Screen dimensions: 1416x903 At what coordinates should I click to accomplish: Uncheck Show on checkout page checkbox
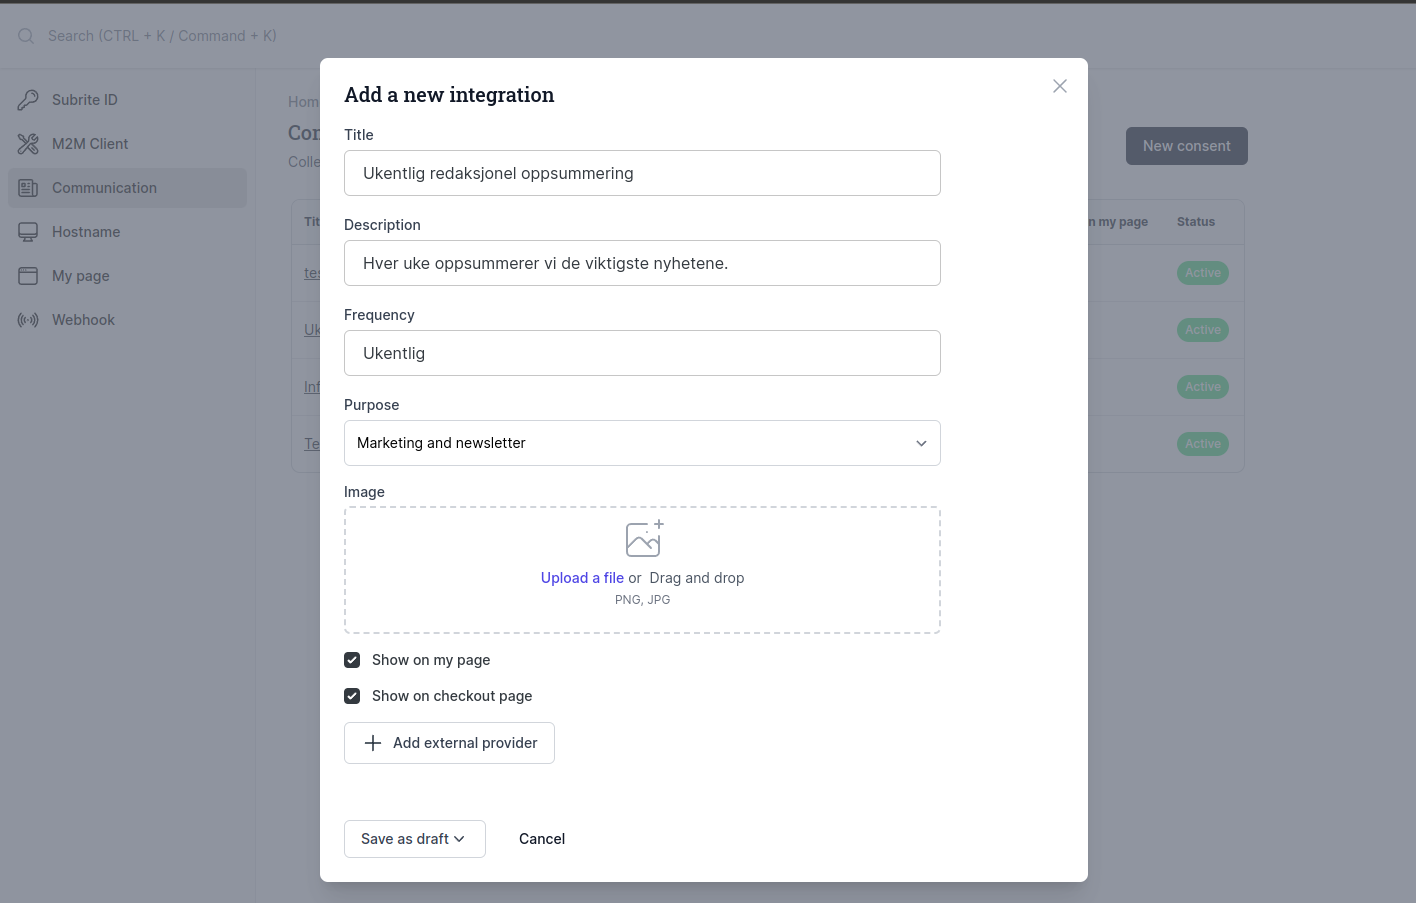(352, 696)
